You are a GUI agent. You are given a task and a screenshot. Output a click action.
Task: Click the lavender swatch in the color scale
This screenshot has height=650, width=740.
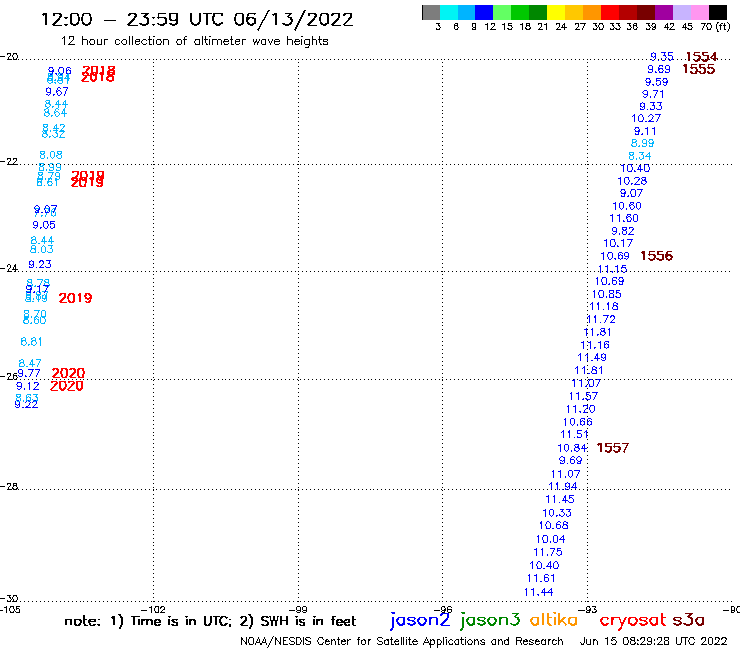click(x=681, y=12)
